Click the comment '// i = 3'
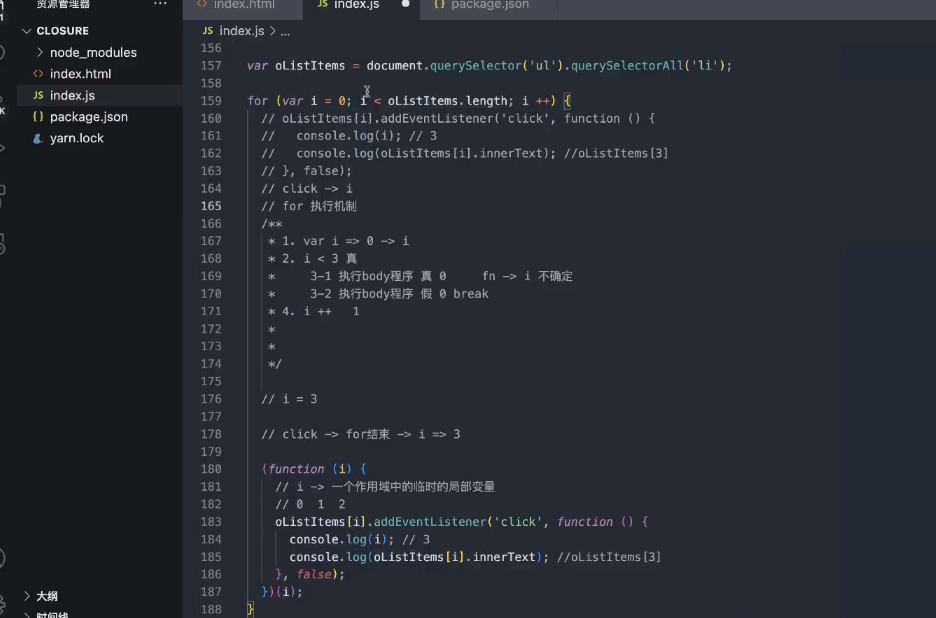This screenshot has width=936, height=618. pyautogui.click(x=289, y=399)
